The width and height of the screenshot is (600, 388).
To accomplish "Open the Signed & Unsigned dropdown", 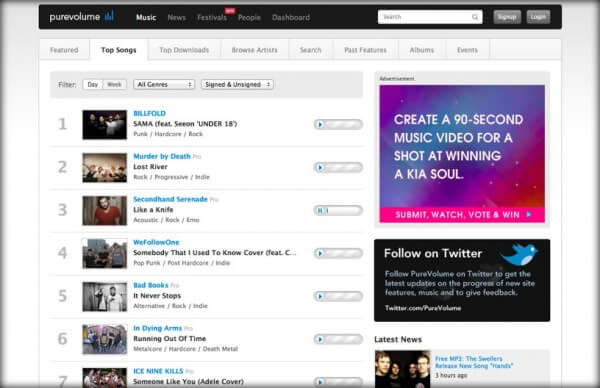I will click(x=237, y=85).
